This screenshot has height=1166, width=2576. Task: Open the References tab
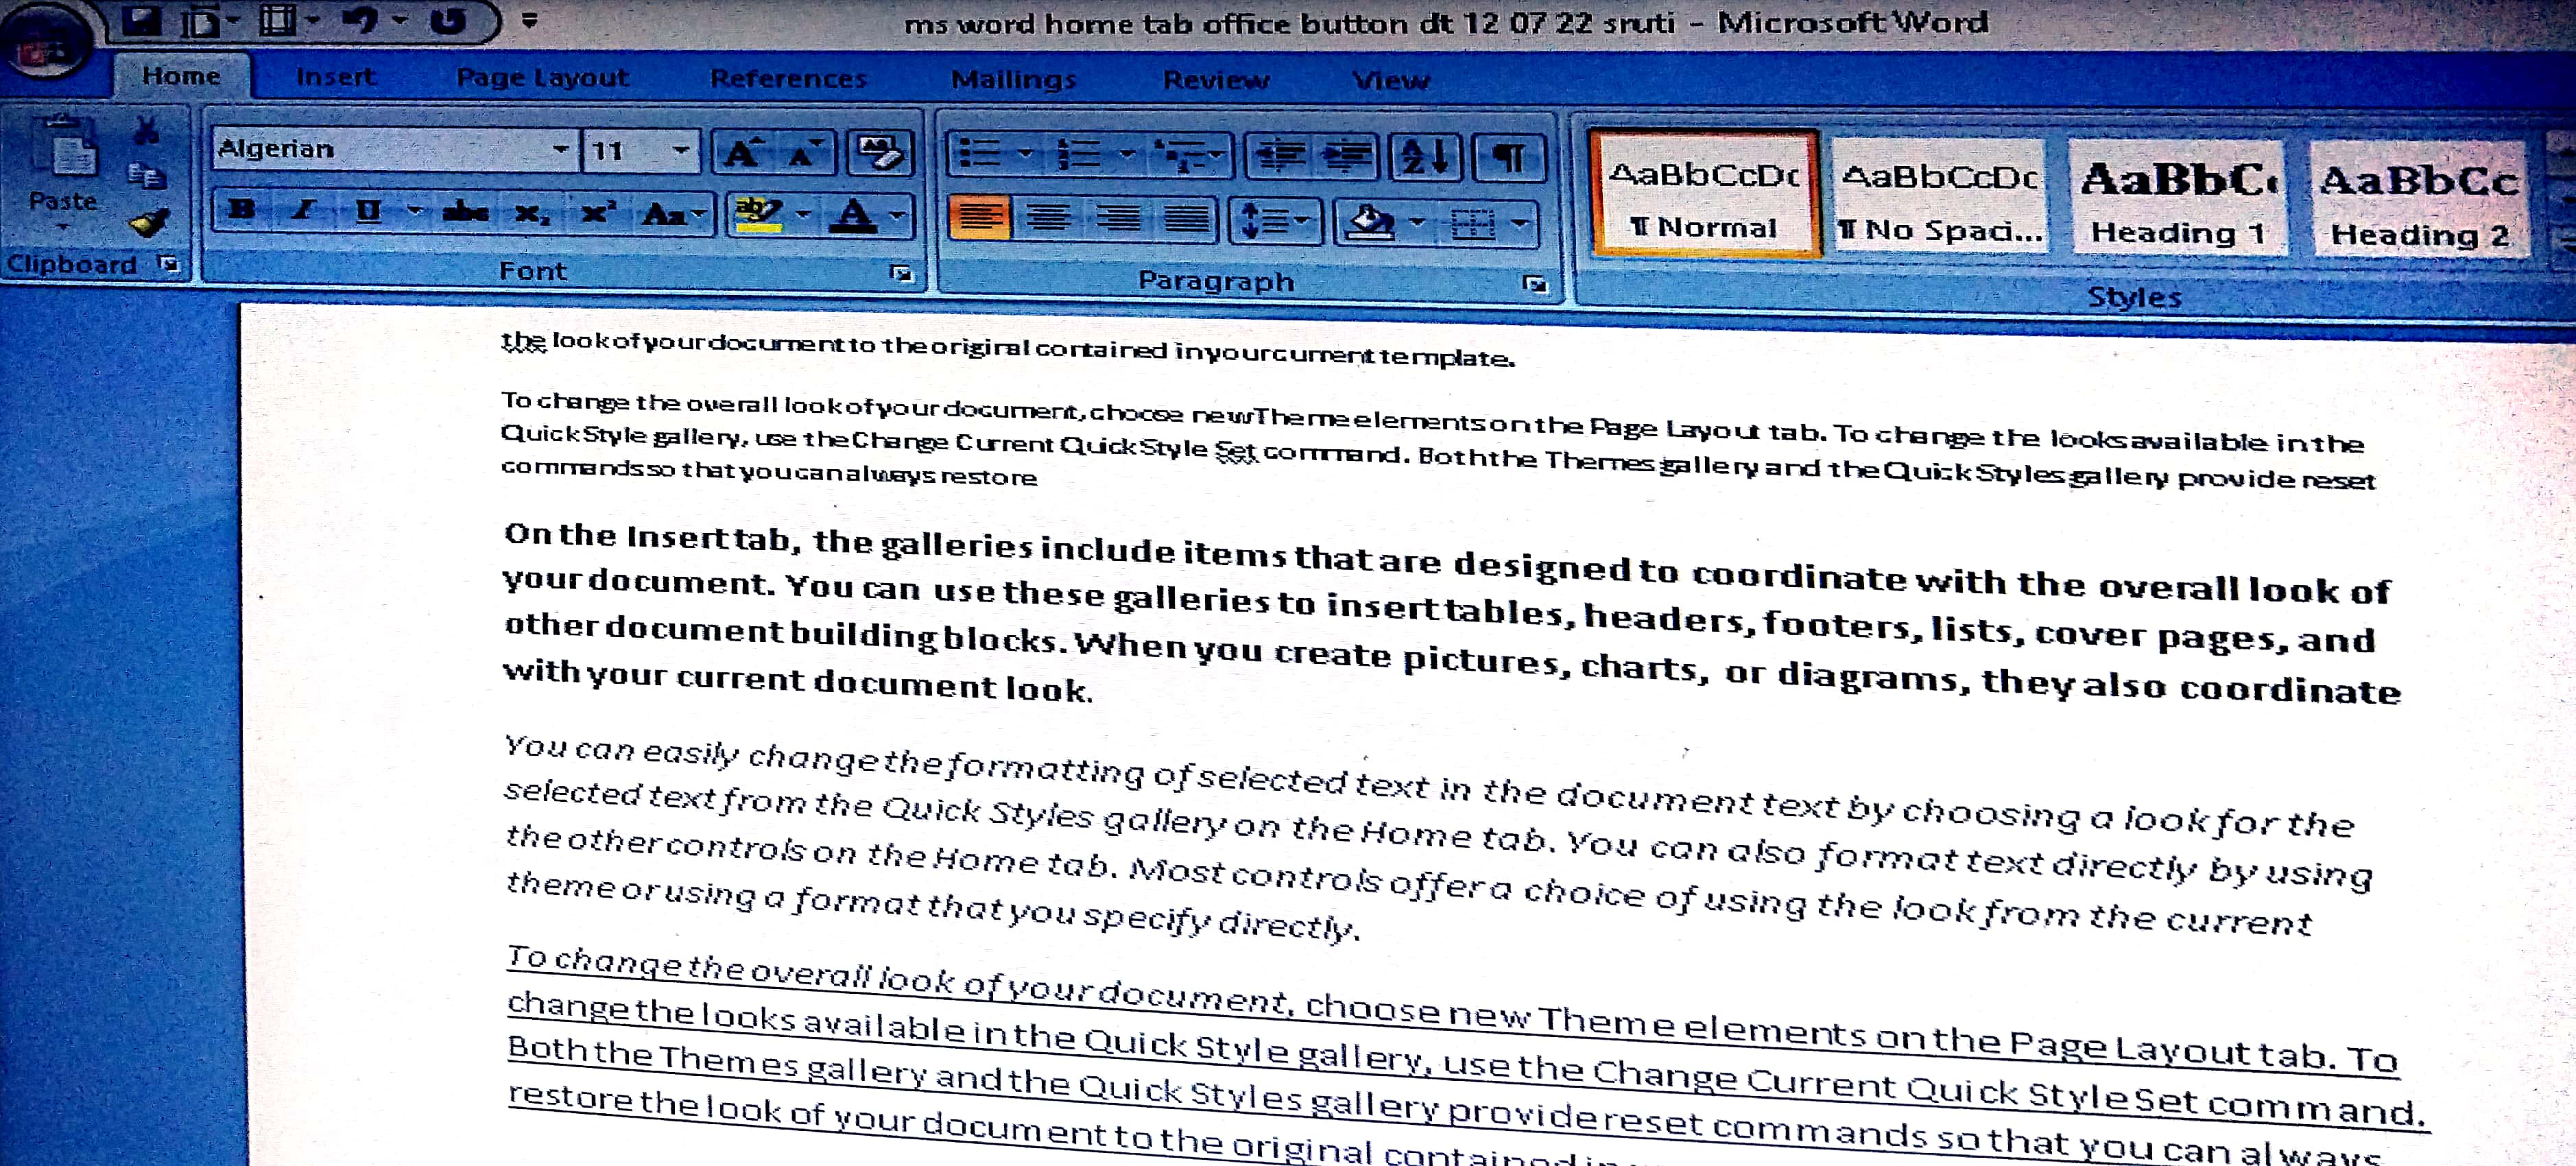(788, 79)
